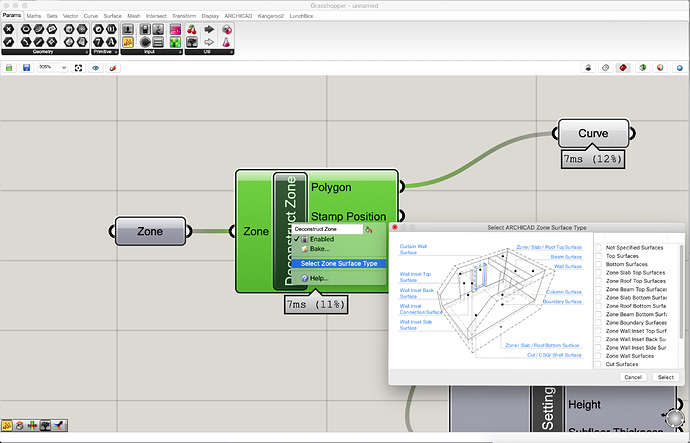The image size is (690, 443).
Task: Click the pink flask icon in Util panel
Action: [x=226, y=42]
